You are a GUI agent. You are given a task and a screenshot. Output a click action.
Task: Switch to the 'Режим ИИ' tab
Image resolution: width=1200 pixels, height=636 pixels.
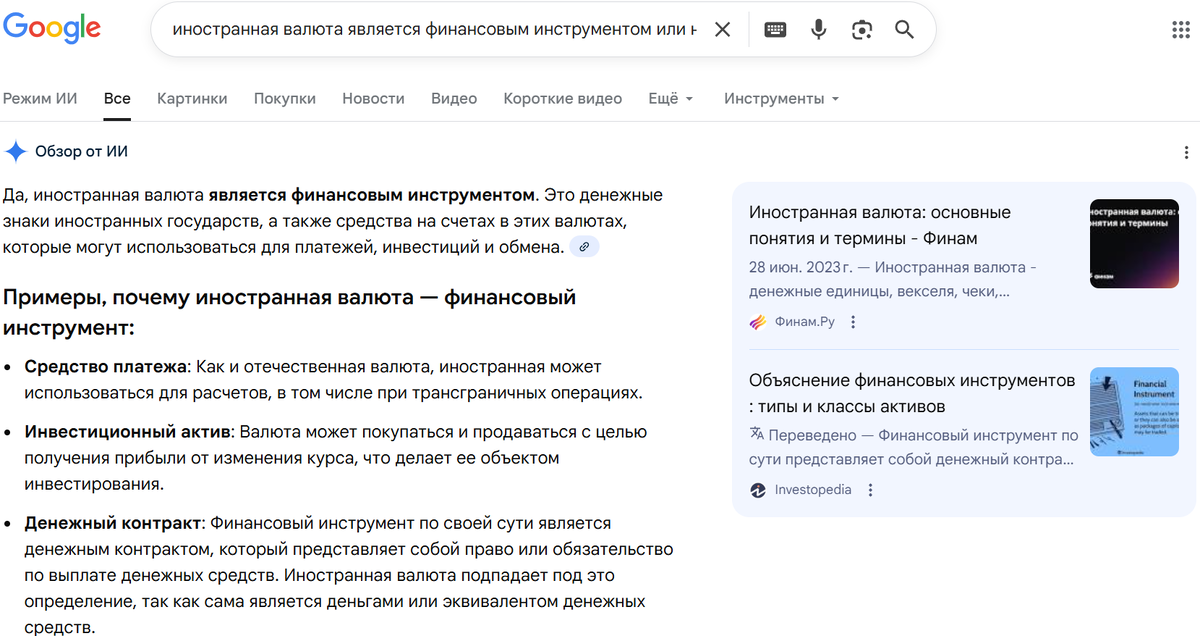pyautogui.click(x=40, y=98)
